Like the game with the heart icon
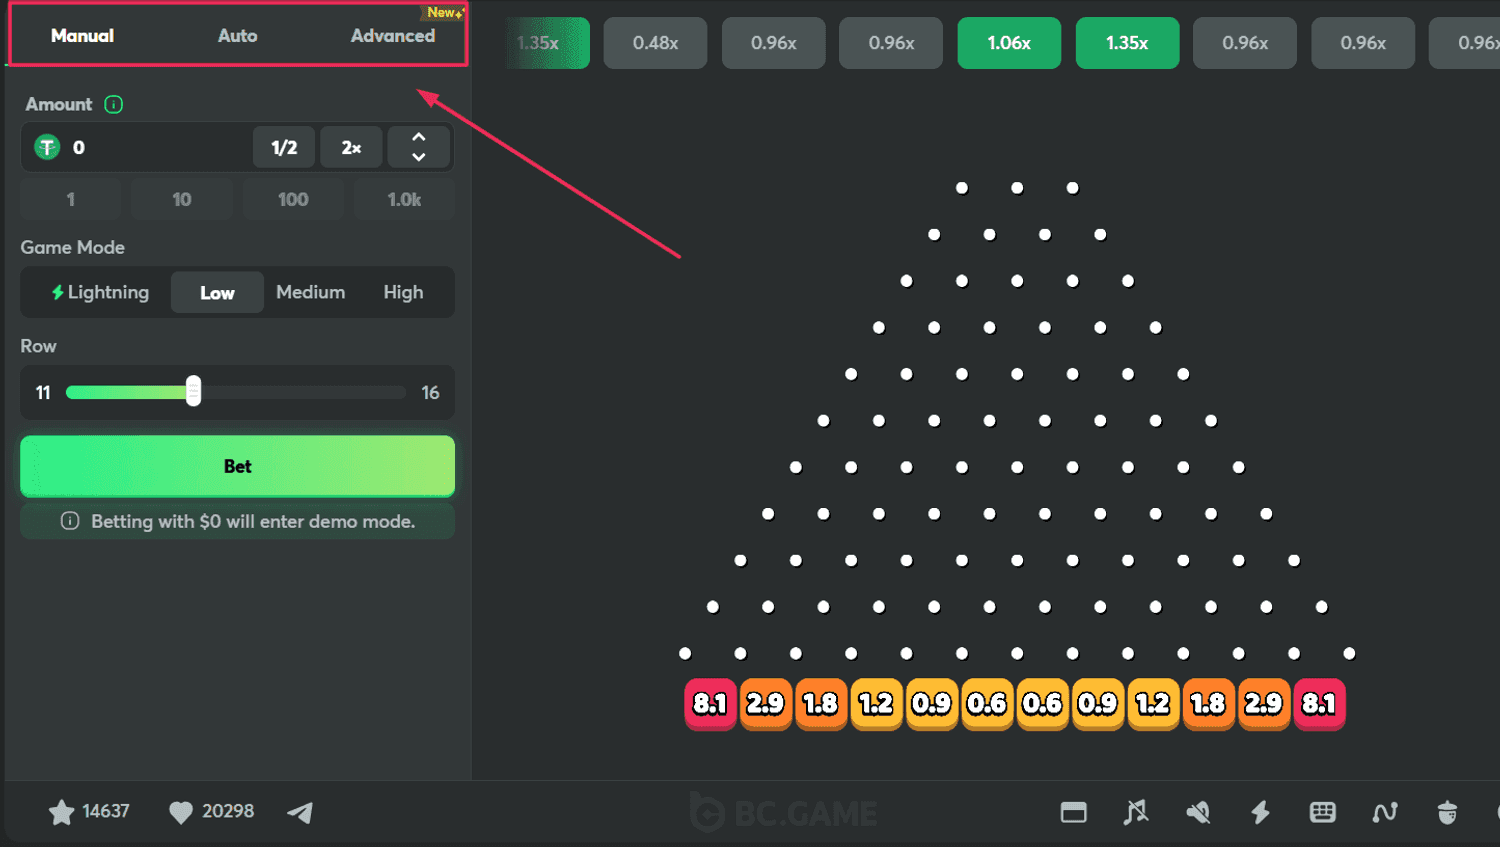Screen dimensions: 1500x847 [x=180, y=812]
